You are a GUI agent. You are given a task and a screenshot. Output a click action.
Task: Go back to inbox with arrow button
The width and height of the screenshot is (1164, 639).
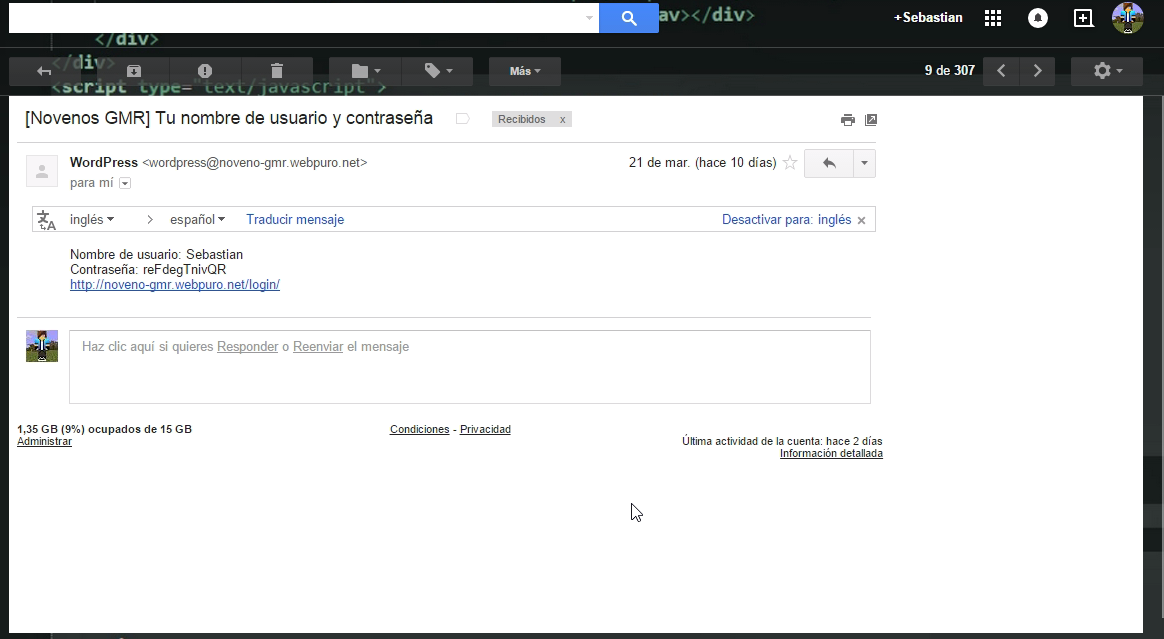click(x=44, y=71)
